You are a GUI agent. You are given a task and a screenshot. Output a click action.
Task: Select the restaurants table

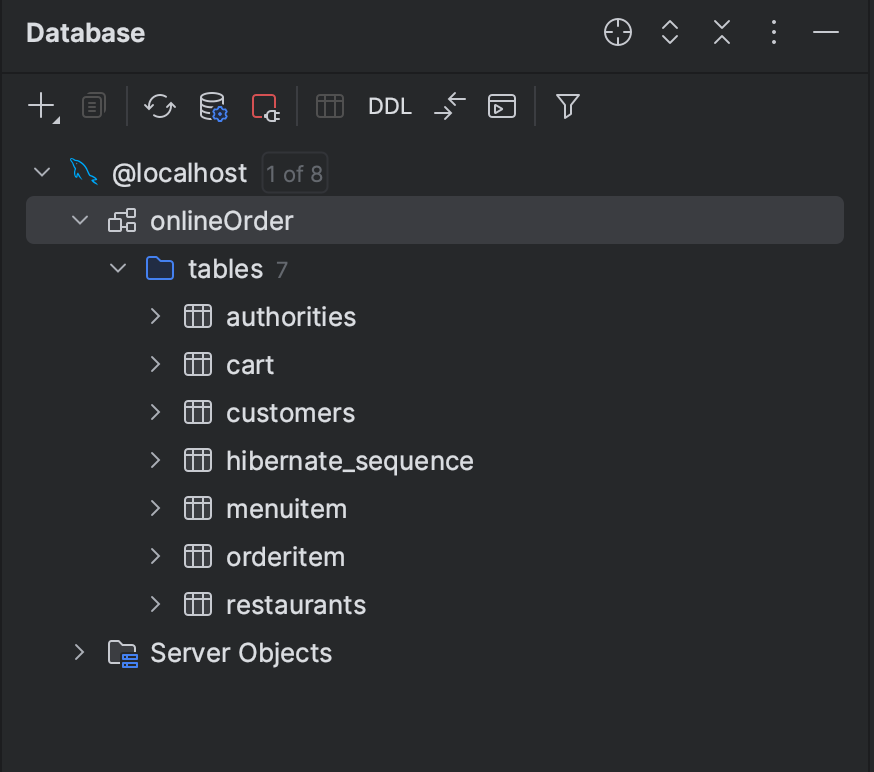click(295, 605)
